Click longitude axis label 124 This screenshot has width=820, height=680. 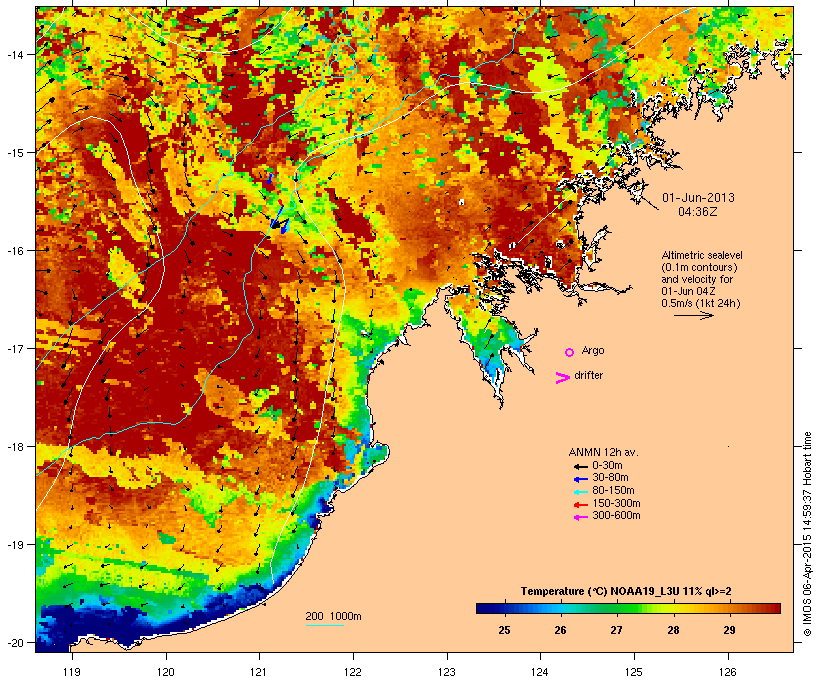[x=540, y=672]
